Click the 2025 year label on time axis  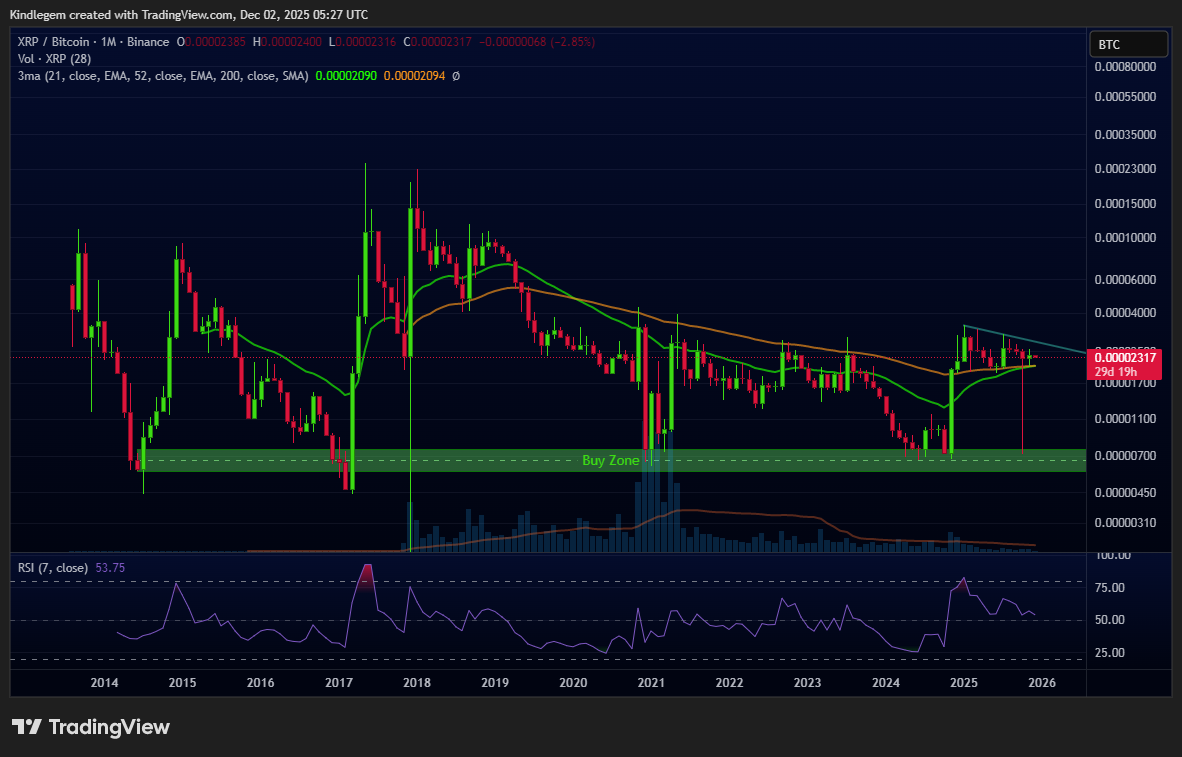(x=964, y=683)
